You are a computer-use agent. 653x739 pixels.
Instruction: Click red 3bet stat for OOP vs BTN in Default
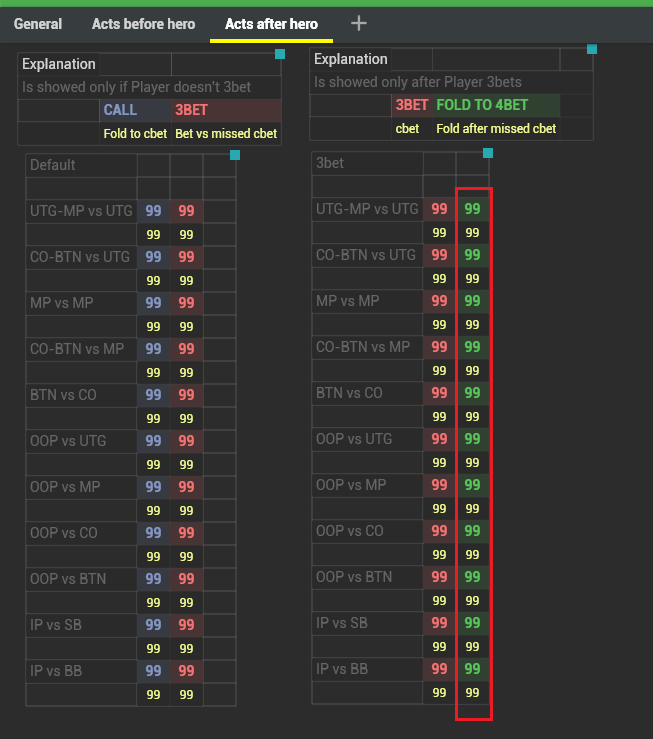click(x=186, y=578)
